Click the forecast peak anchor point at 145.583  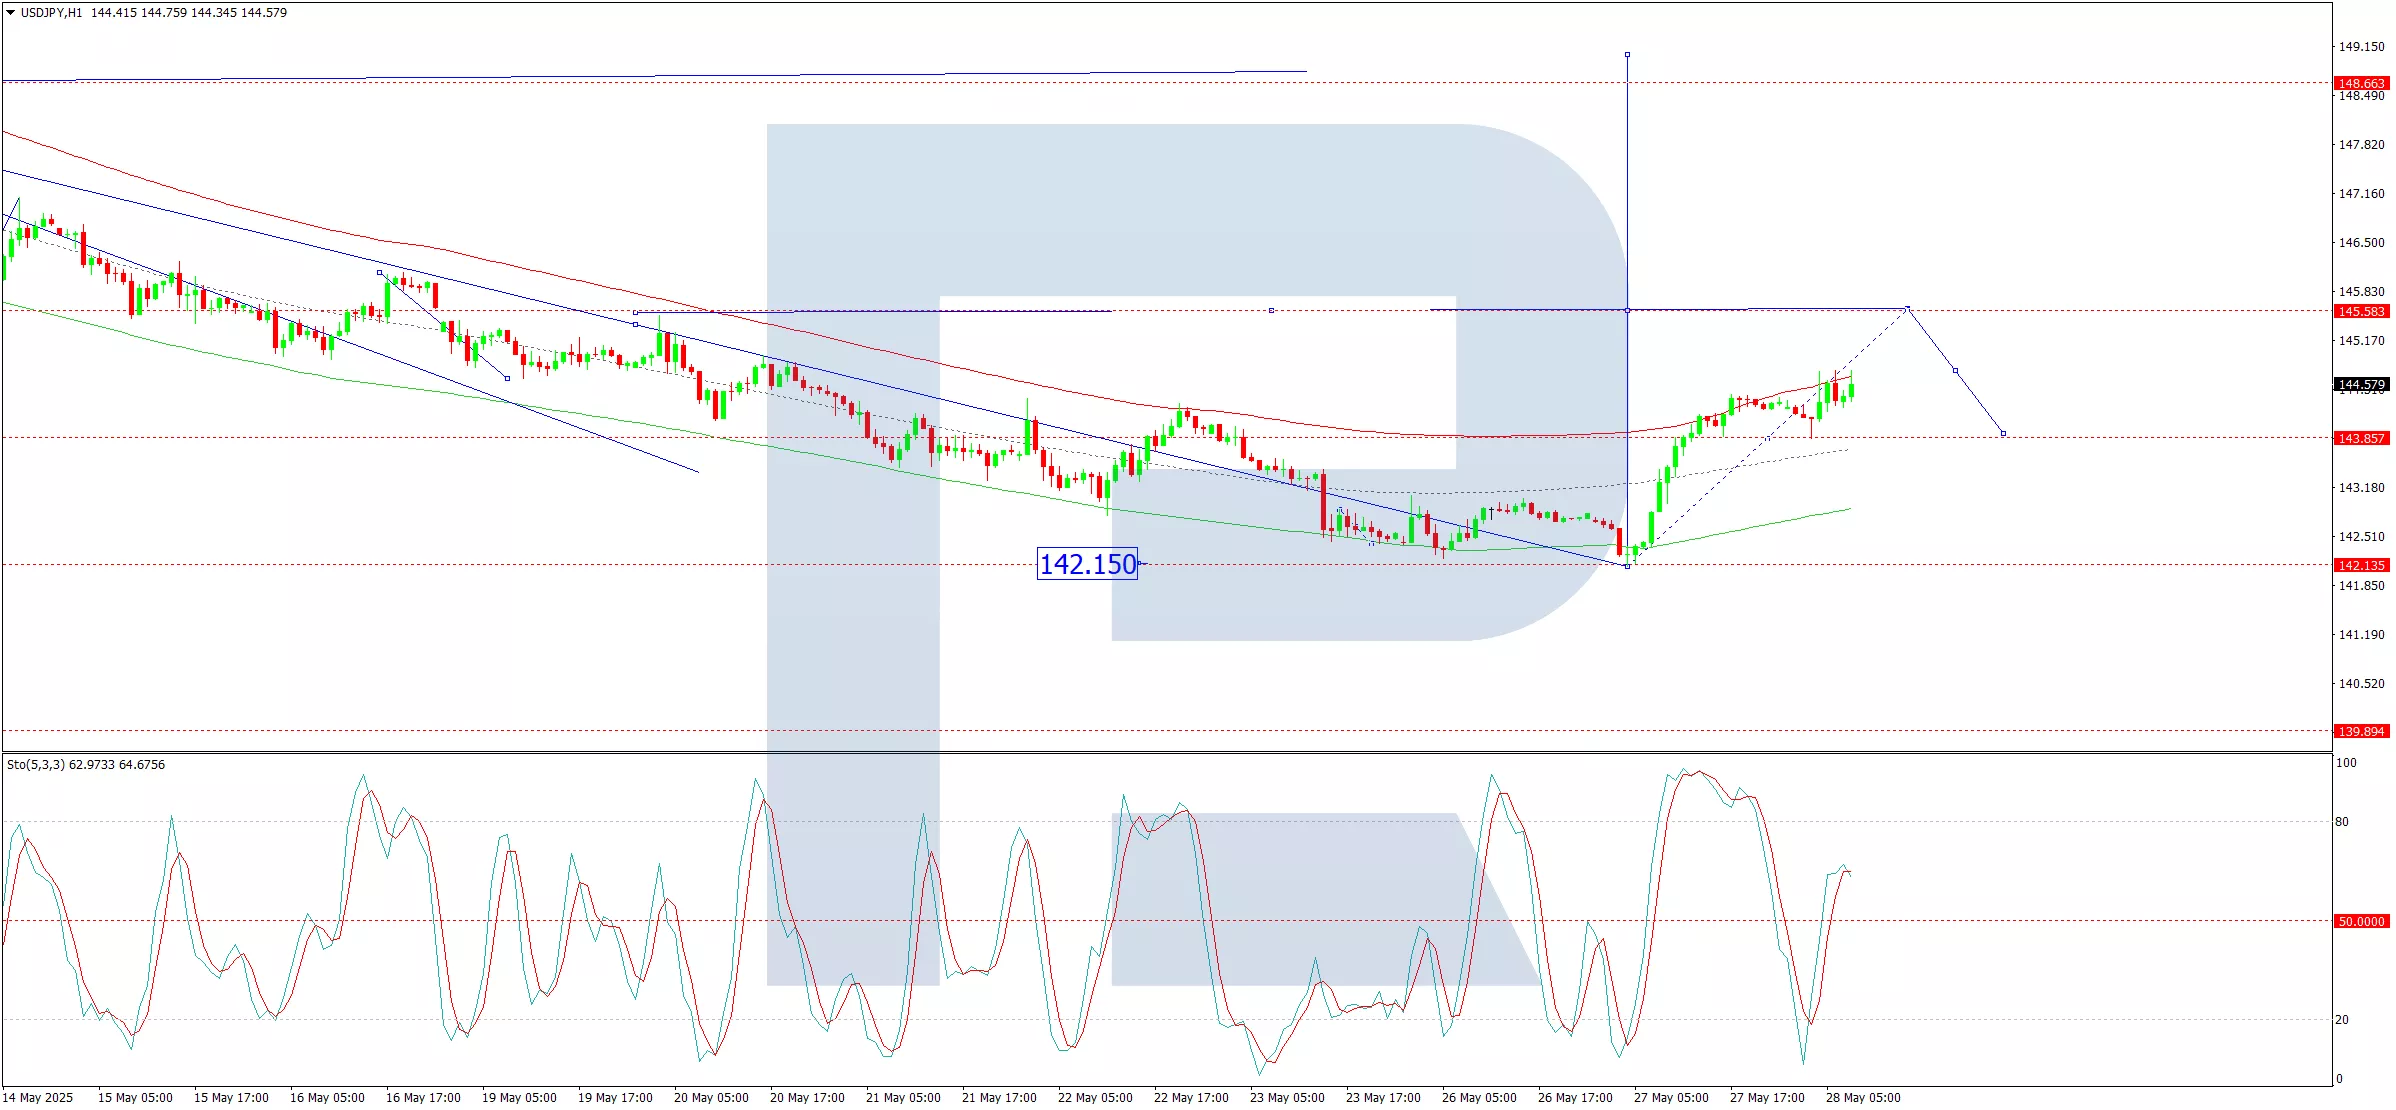coord(1908,308)
